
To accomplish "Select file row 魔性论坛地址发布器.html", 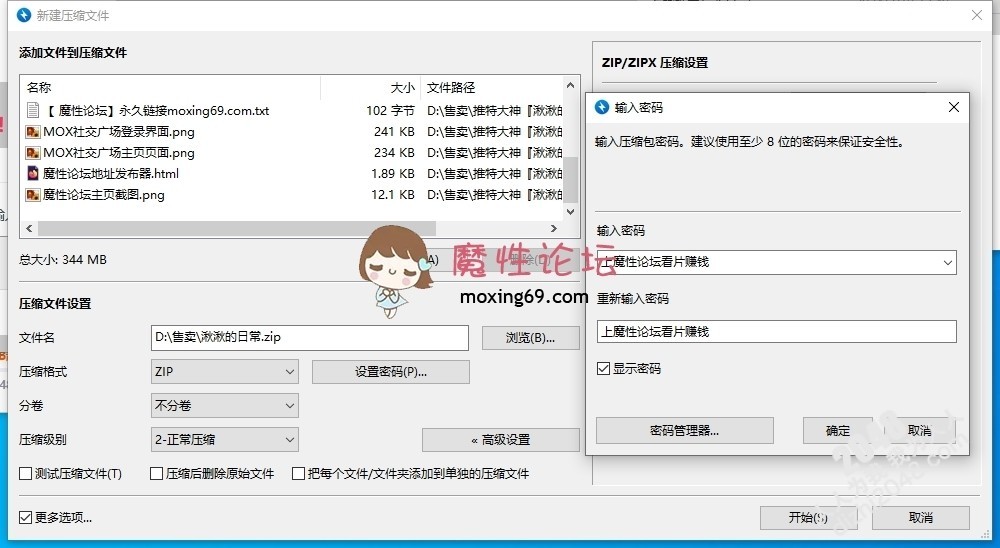I will [x=293, y=174].
